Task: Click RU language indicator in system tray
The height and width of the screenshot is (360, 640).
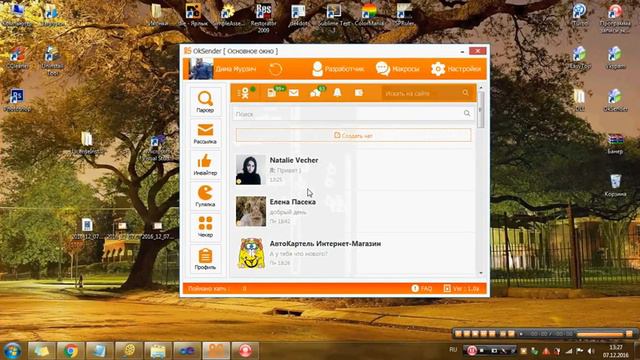Action: [453, 350]
